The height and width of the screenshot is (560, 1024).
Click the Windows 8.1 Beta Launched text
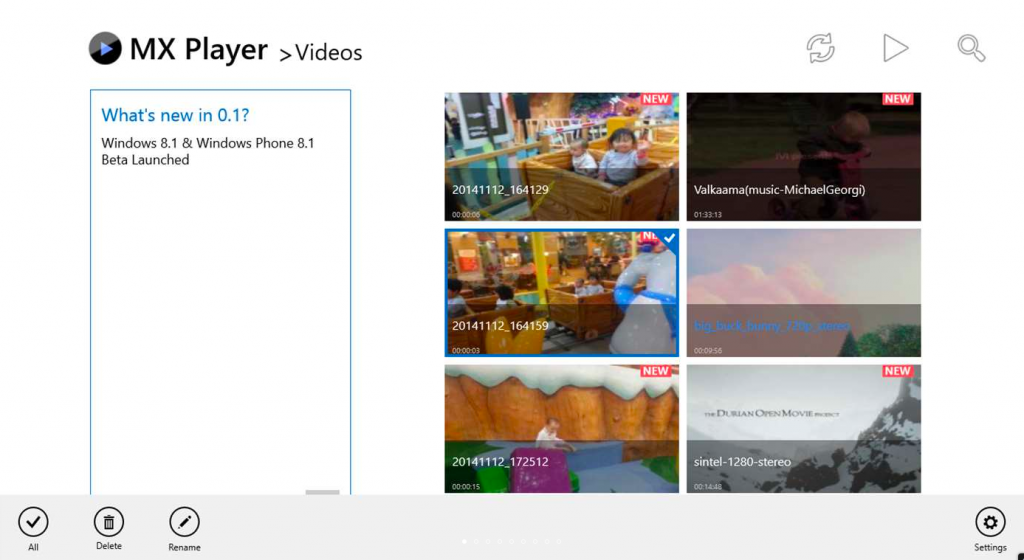[208, 151]
